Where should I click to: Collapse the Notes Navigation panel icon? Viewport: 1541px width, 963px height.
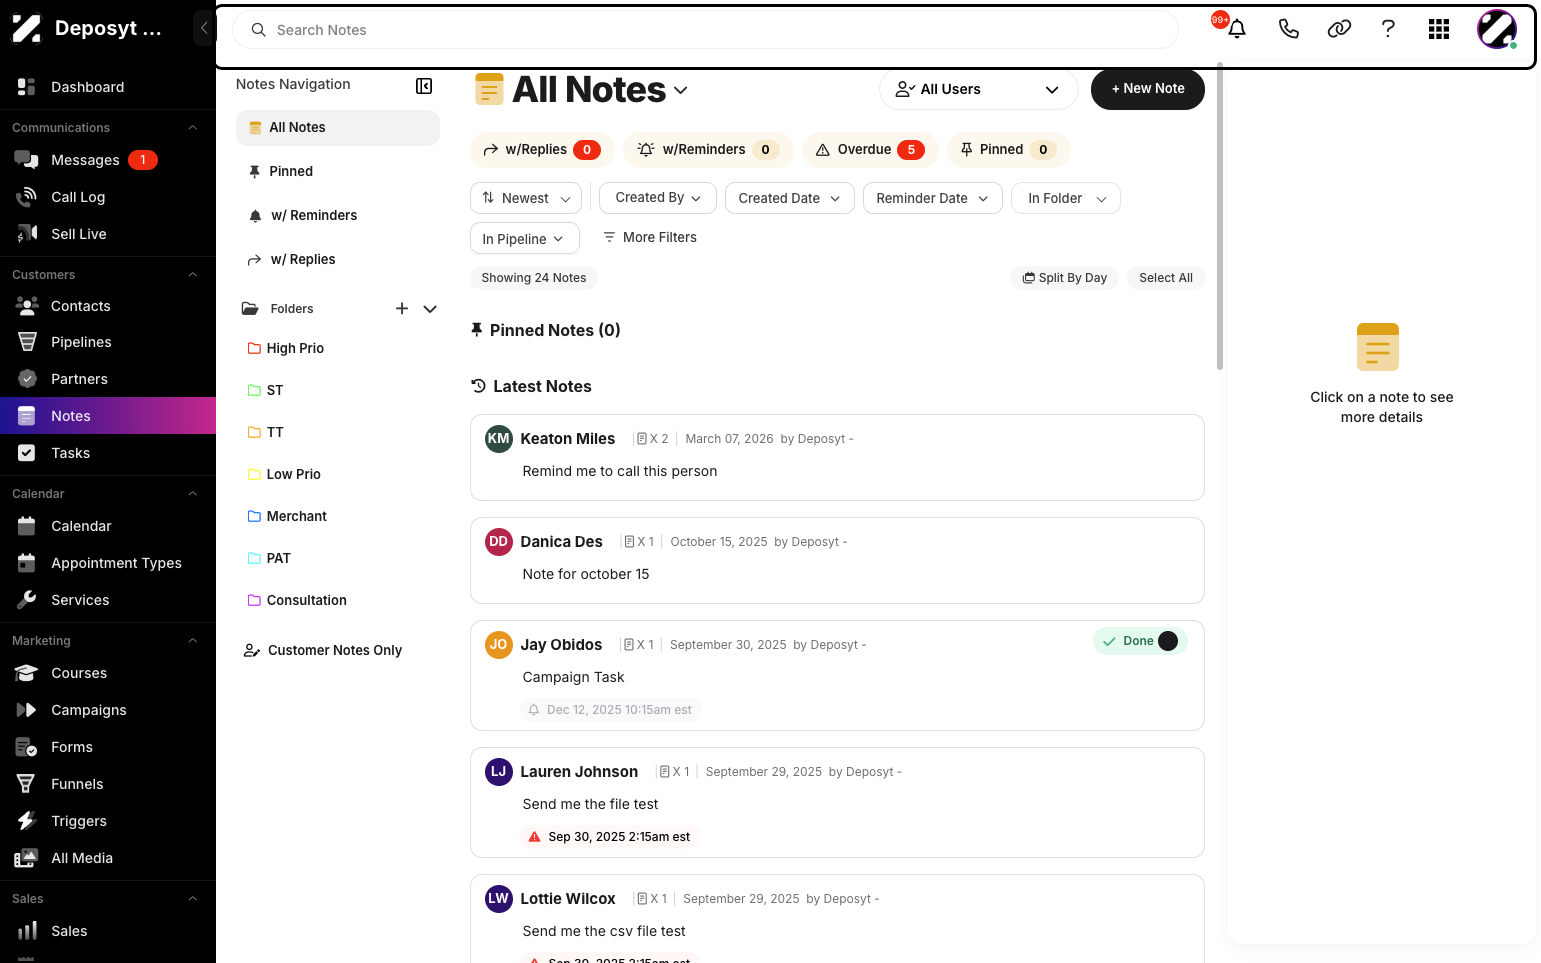(x=424, y=86)
